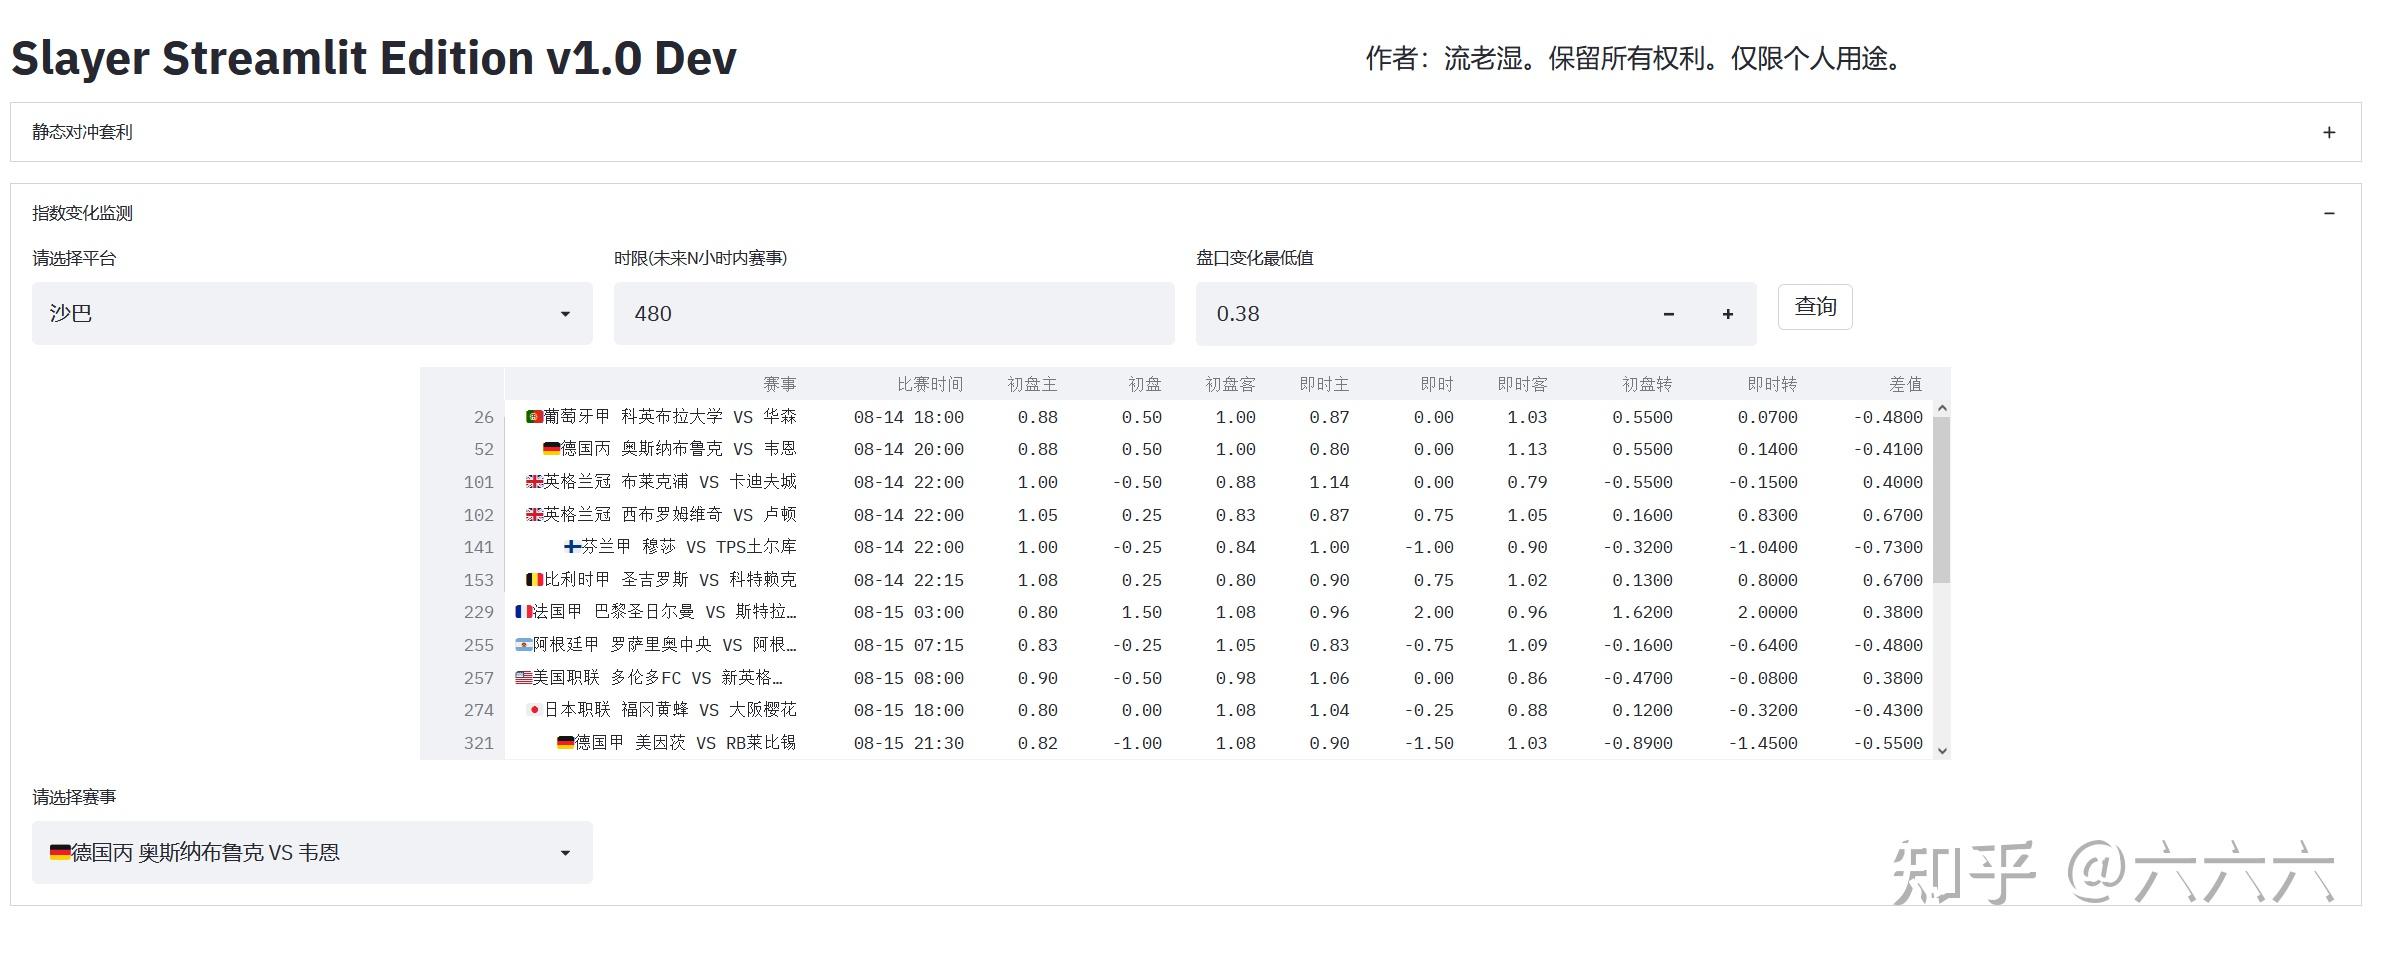
Task: Click the England flag icon beside 布莱克浦 match
Action: coord(533,482)
